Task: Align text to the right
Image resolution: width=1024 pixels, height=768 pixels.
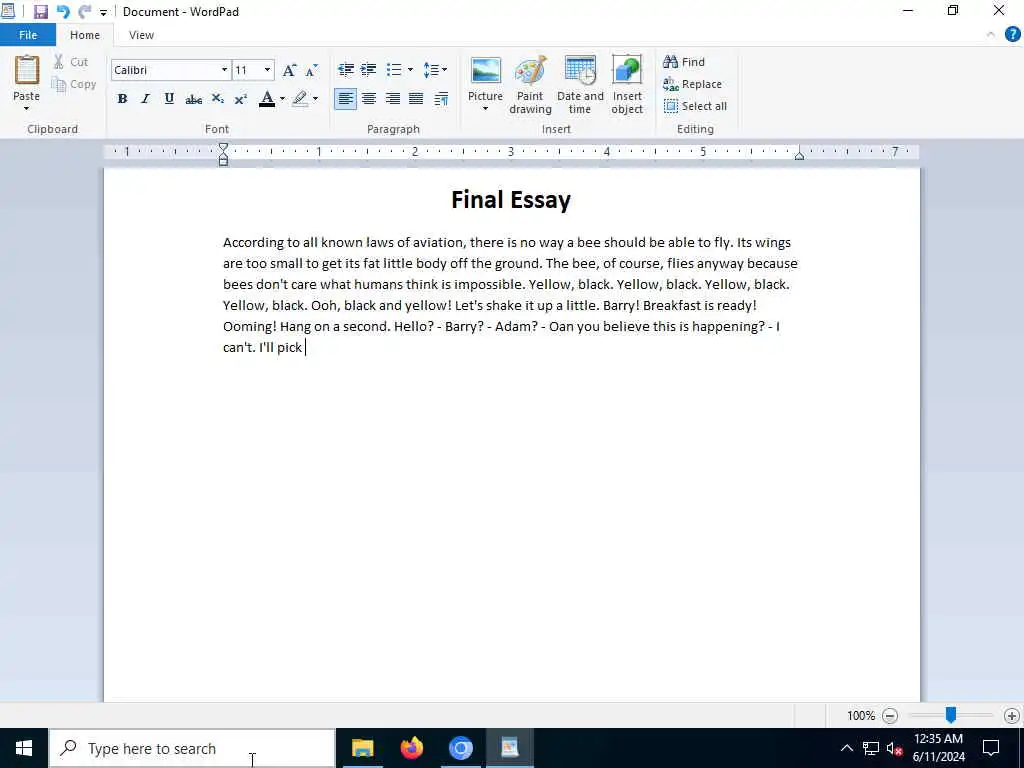Action: pyautogui.click(x=392, y=99)
